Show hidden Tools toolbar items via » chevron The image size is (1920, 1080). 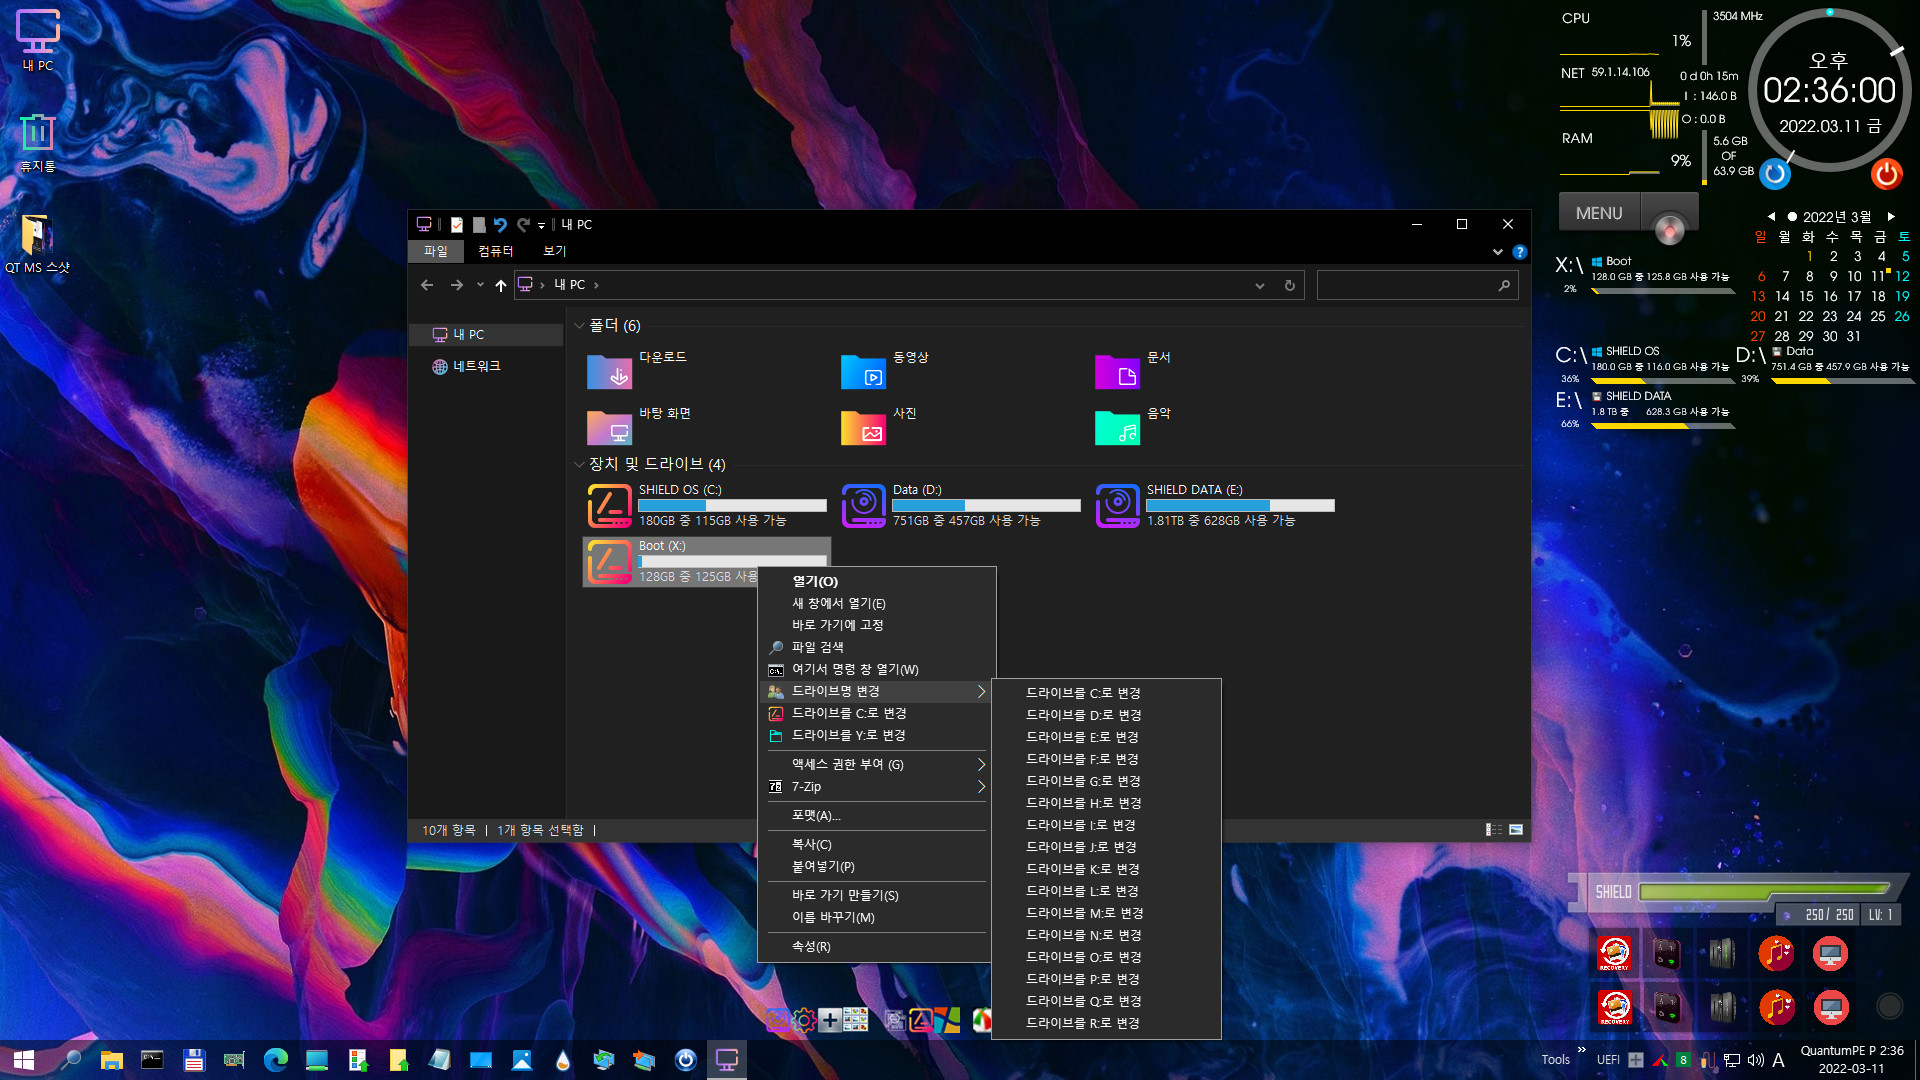coord(1582,1050)
